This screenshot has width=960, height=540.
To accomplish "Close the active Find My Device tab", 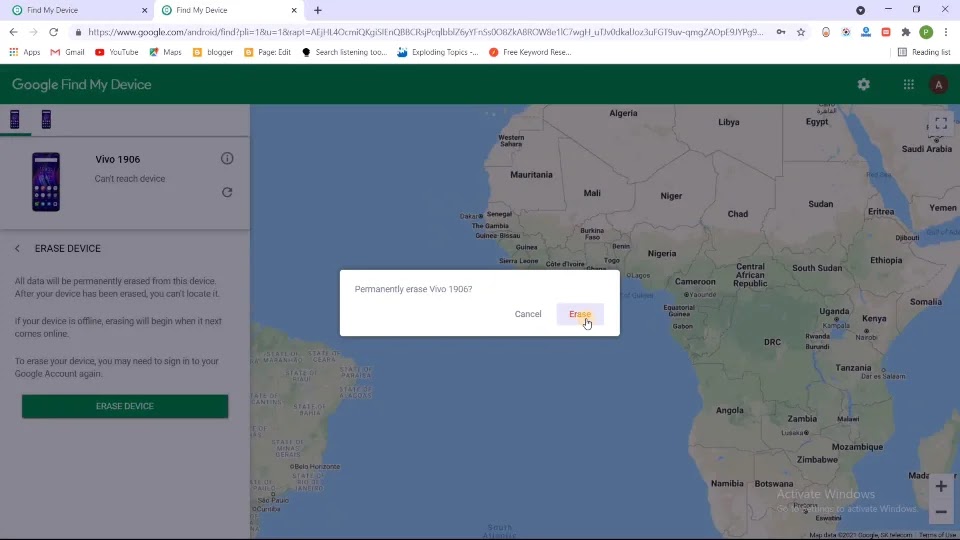I will (294, 10).
